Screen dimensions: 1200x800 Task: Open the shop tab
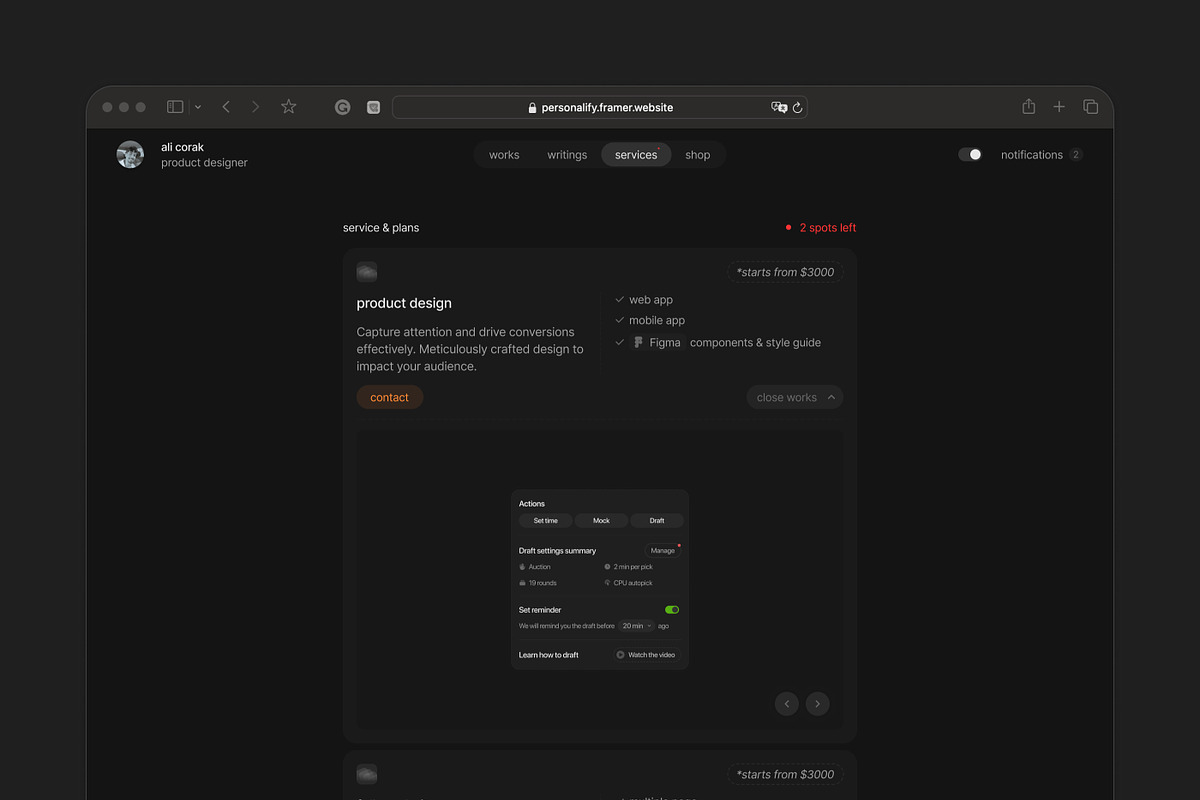(698, 155)
